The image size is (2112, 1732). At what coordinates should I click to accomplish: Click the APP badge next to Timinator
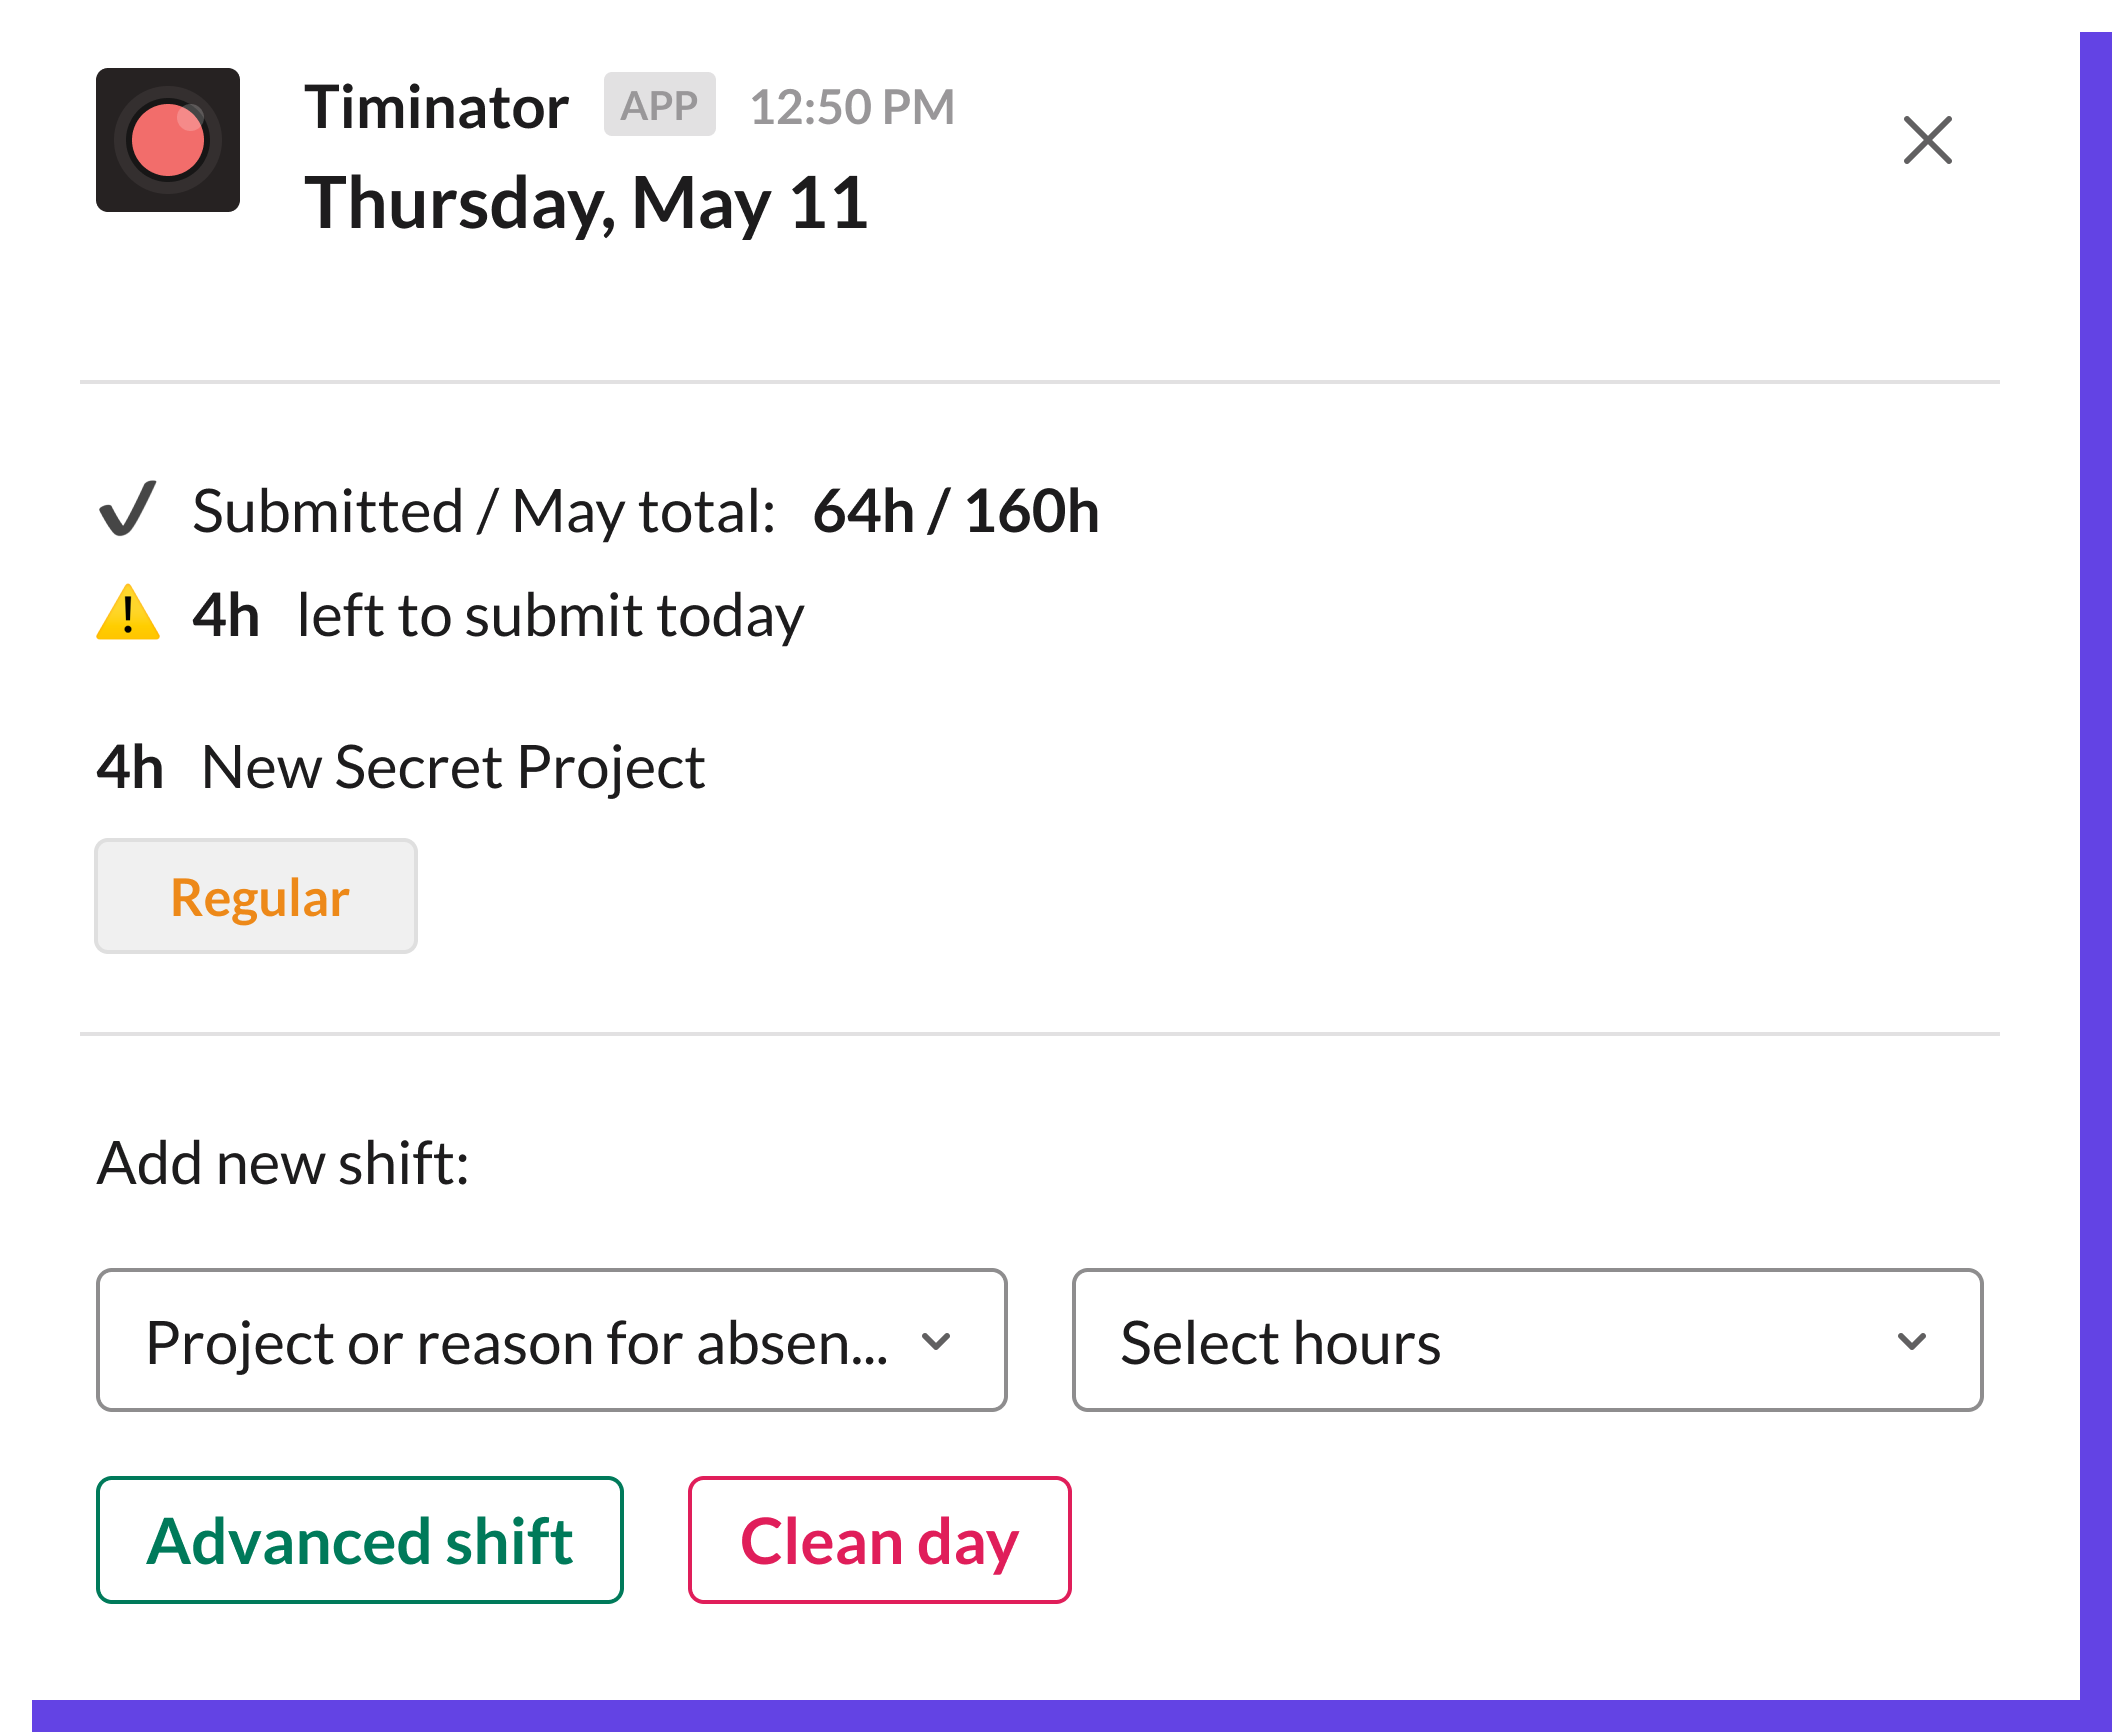coord(659,105)
